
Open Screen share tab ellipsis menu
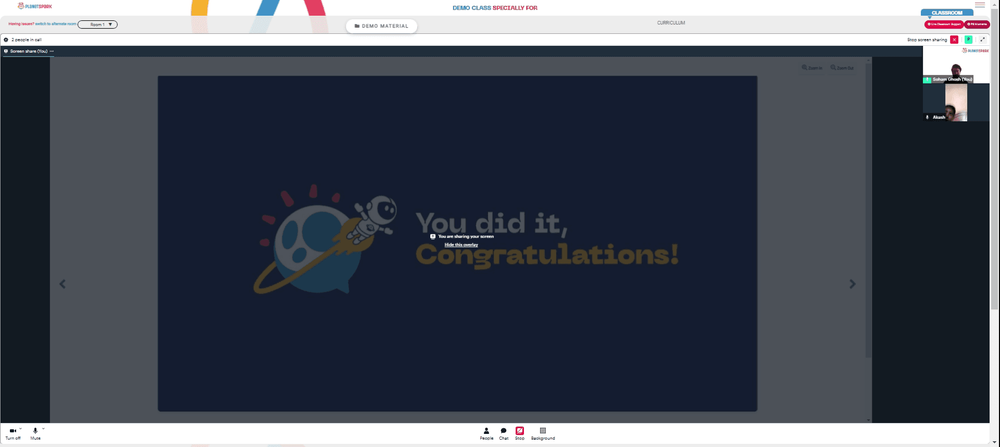[x=52, y=51]
